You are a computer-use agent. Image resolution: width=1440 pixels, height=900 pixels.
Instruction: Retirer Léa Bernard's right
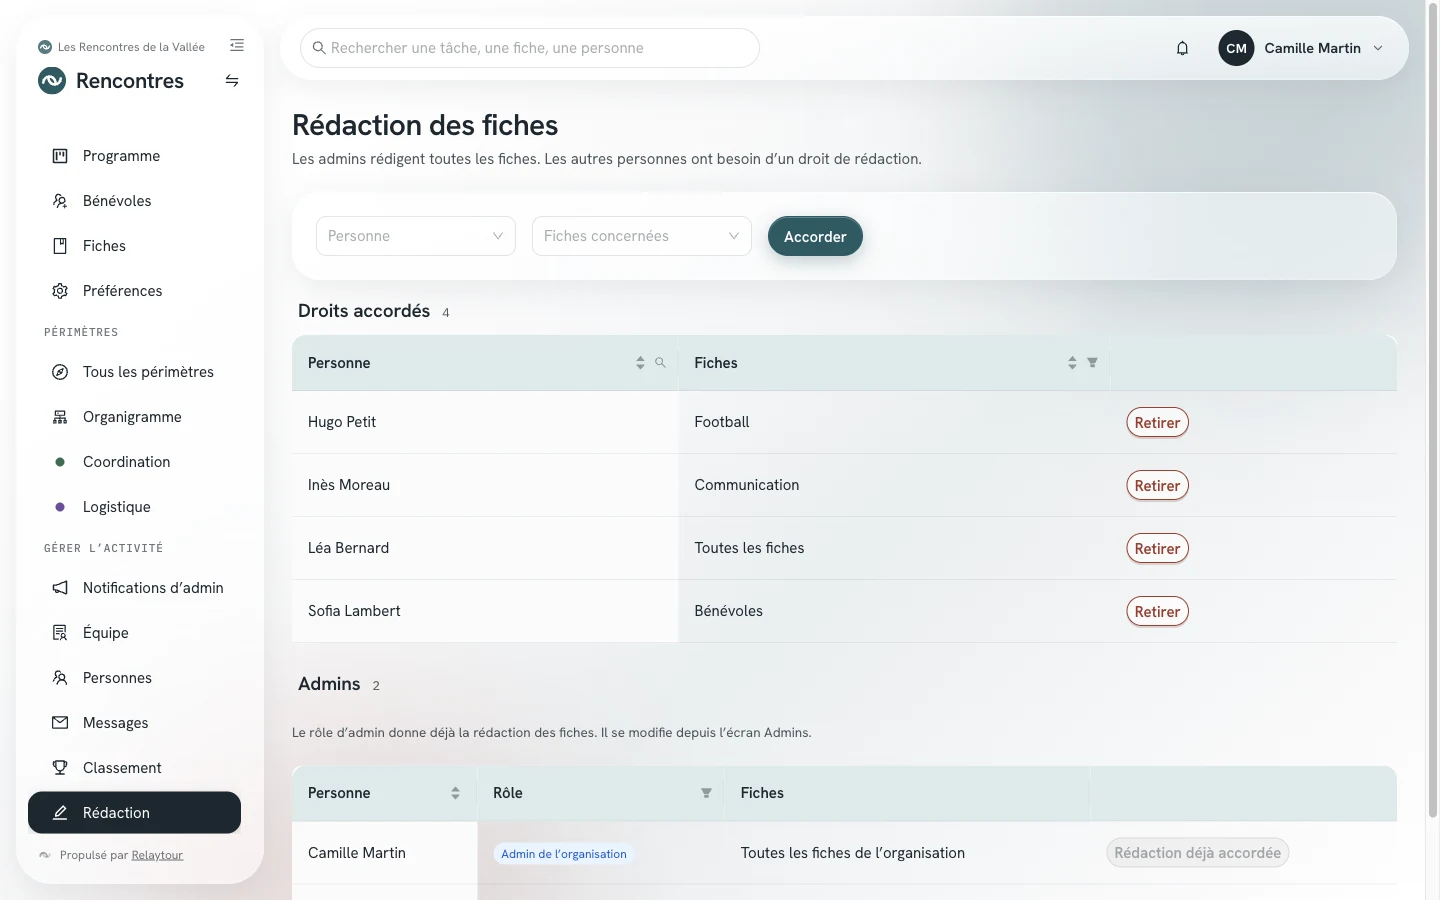[x=1157, y=548]
